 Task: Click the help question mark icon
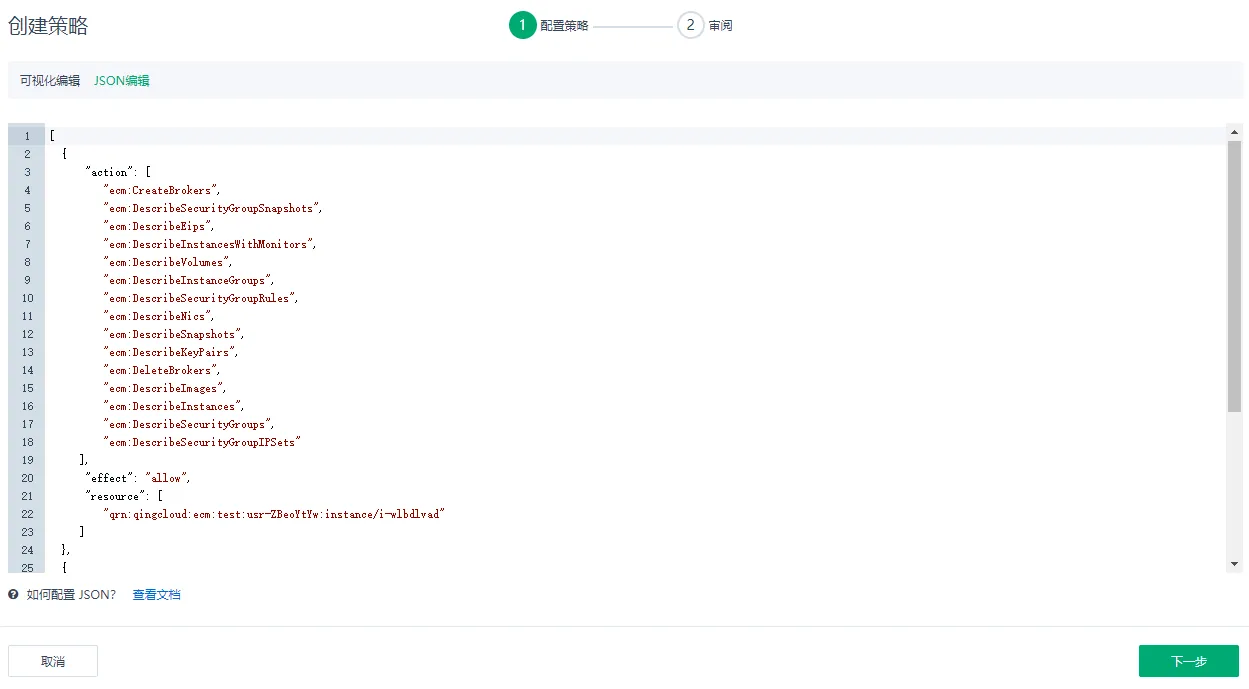(14, 595)
